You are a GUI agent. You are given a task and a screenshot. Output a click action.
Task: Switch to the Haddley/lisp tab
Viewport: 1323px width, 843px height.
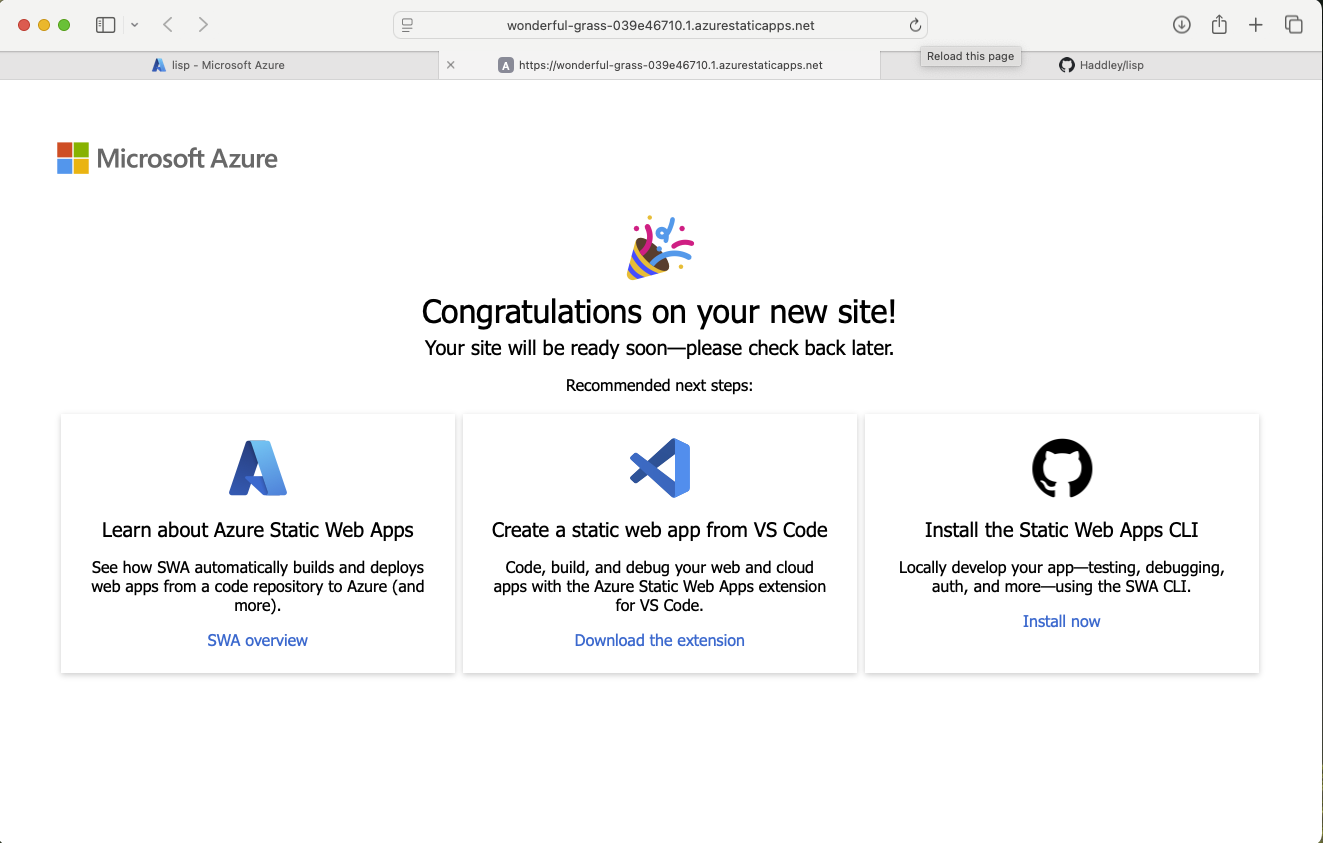[1102, 64]
